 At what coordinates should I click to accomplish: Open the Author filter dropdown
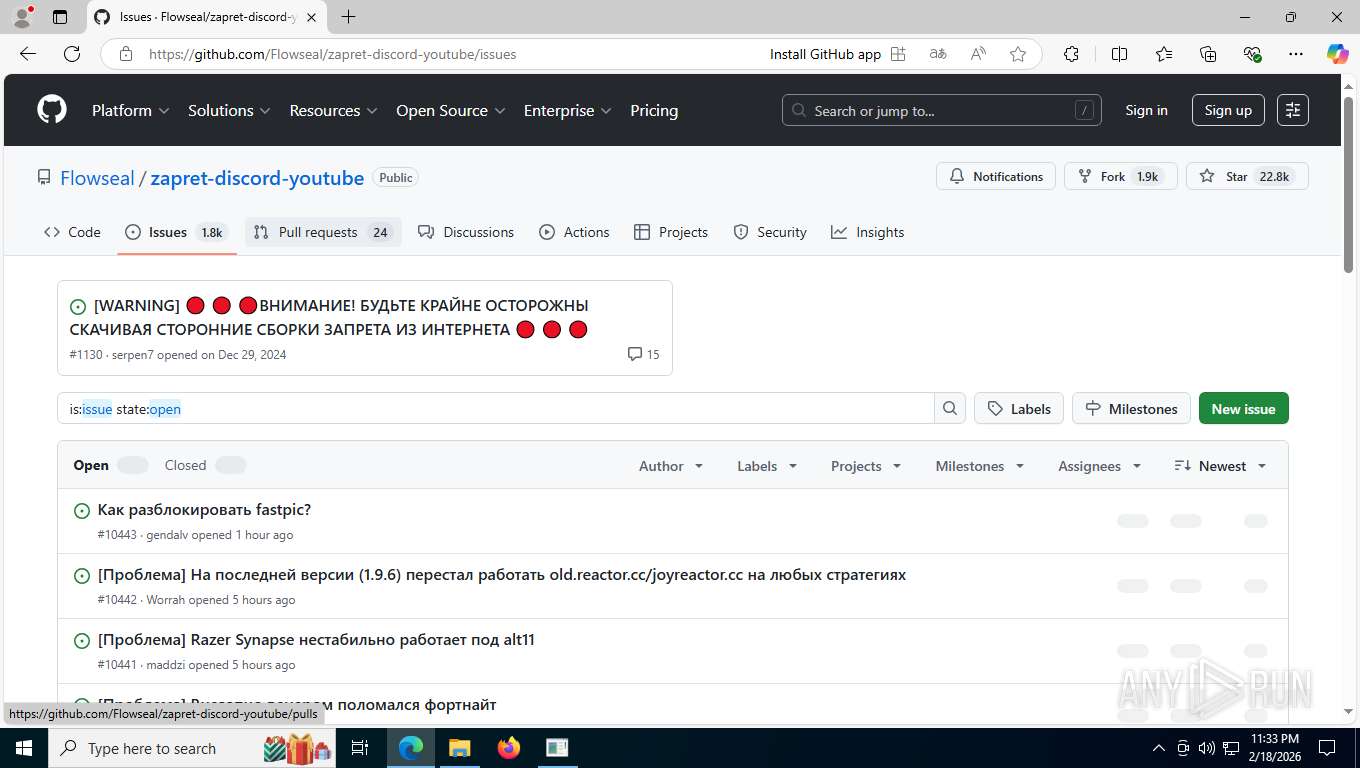click(x=671, y=466)
